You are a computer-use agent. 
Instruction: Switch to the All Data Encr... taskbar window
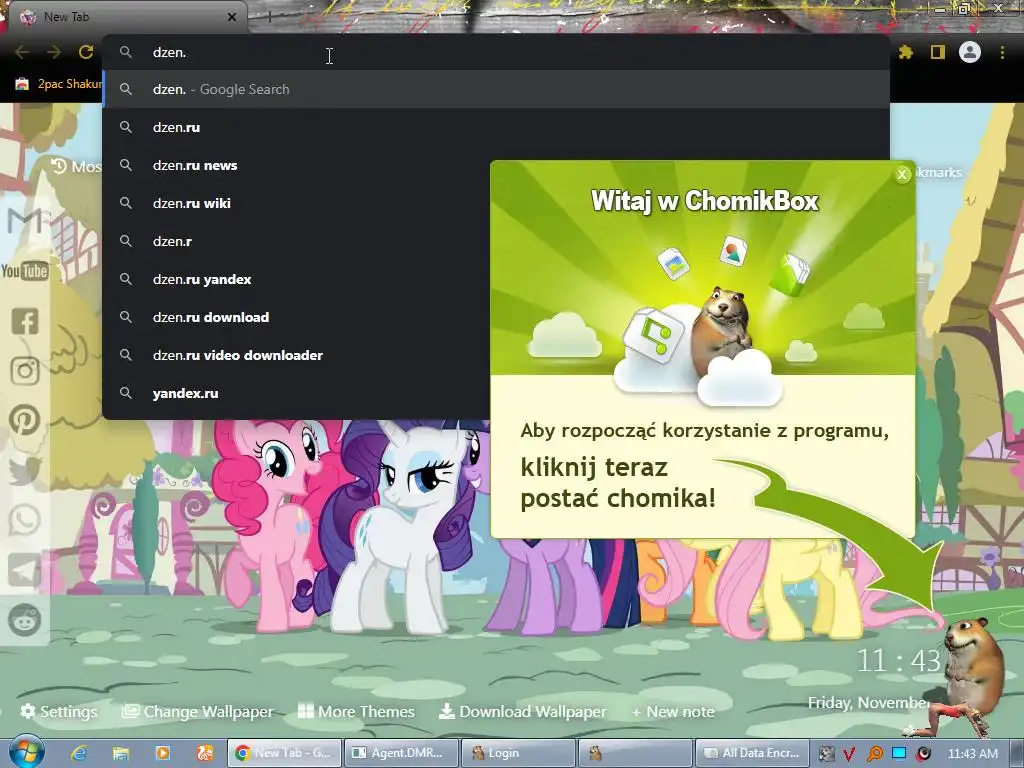(x=752, y=753)
